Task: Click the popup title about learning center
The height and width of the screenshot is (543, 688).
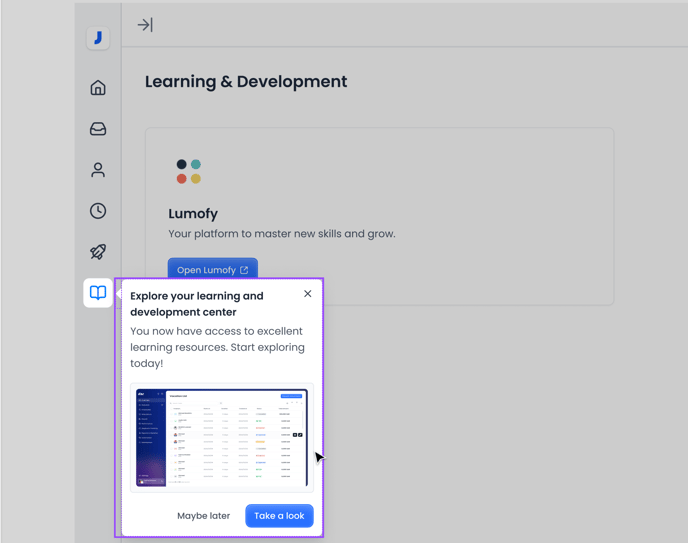Action: point(197,304)
